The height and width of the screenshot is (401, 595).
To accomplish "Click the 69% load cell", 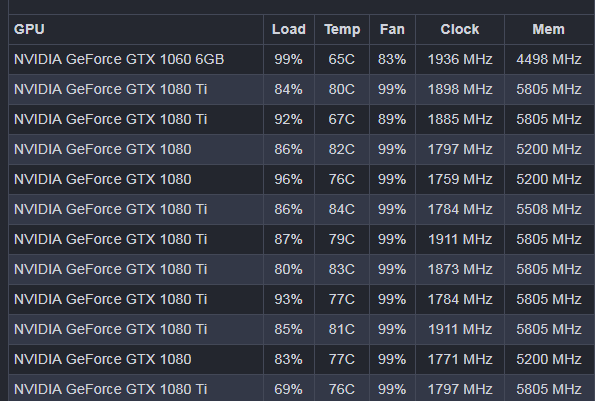I will tap(288, 389).
